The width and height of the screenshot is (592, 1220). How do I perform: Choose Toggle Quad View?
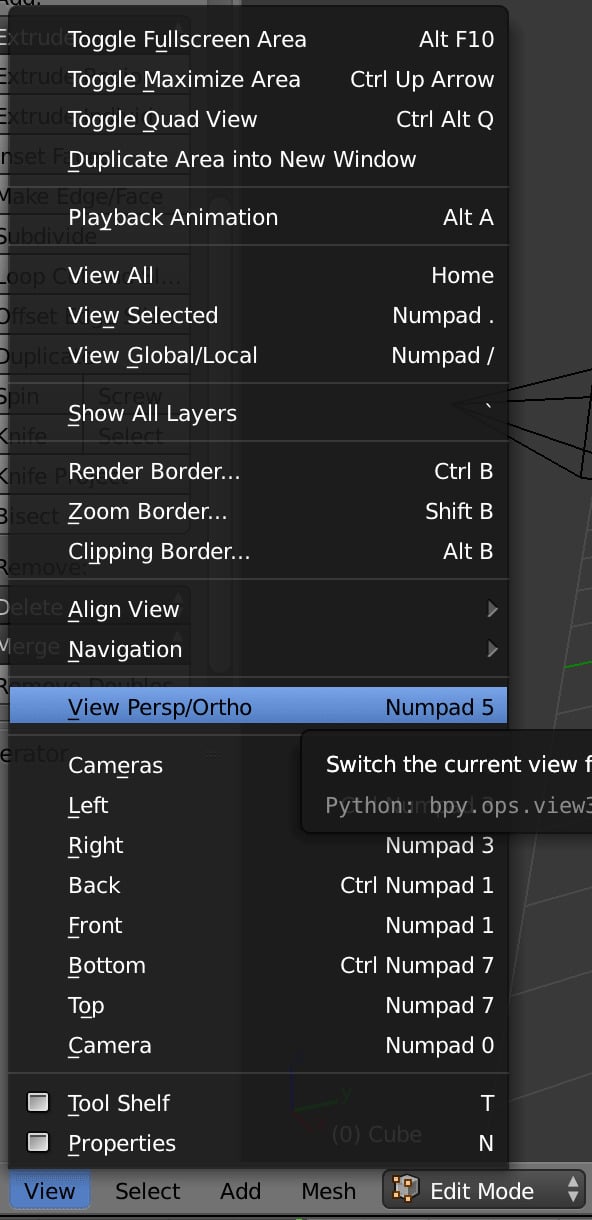point(259,119)
